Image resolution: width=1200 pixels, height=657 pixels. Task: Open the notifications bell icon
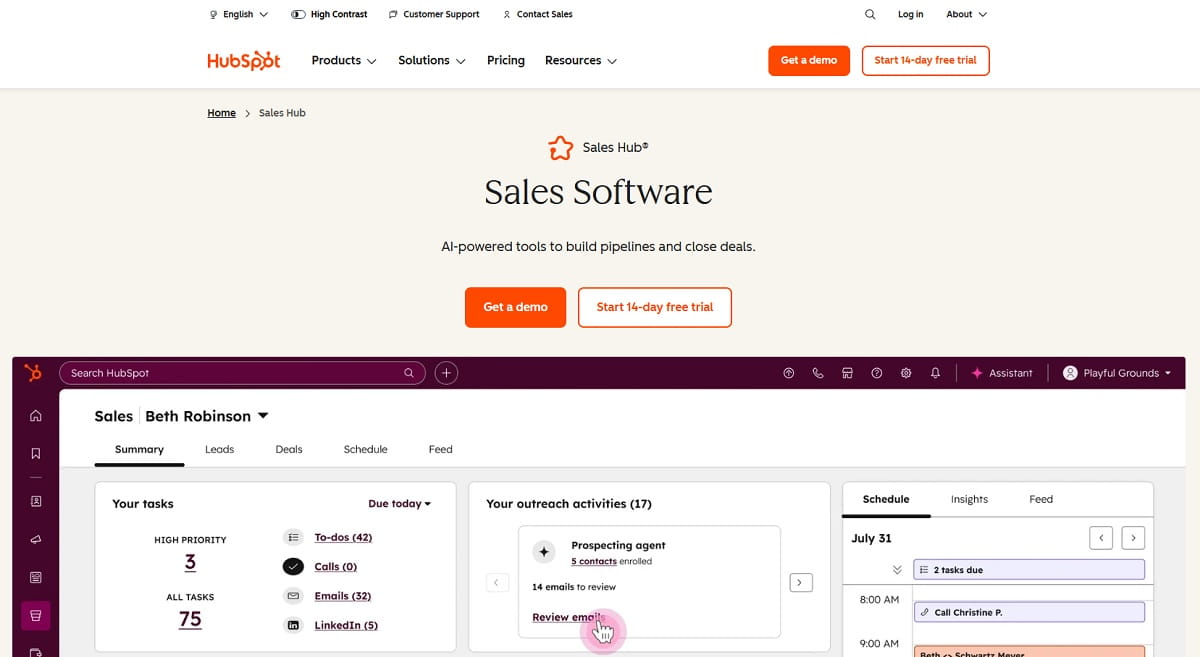935,373
